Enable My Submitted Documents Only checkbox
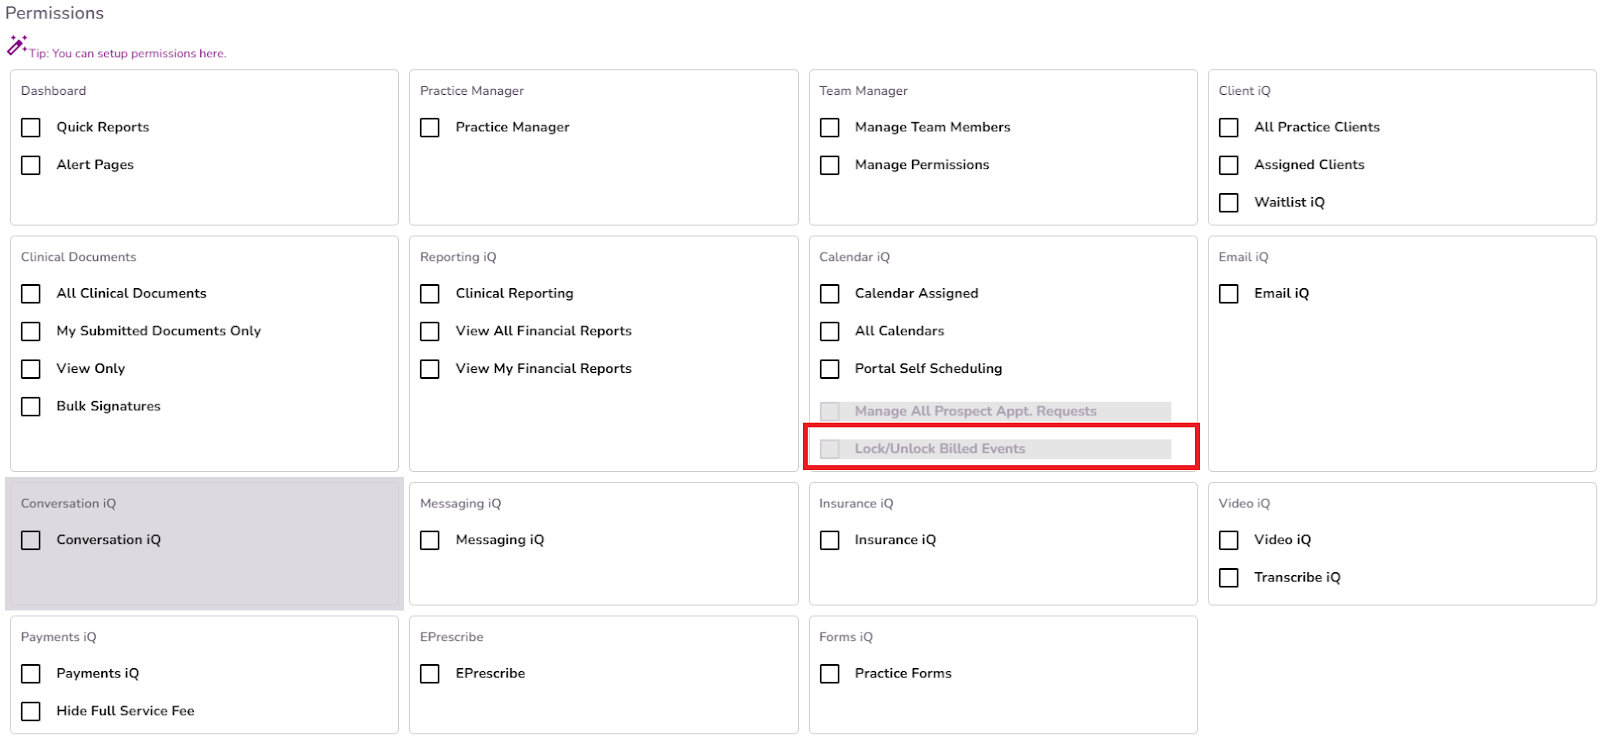The image size is (1600, 756). point(31,331)
